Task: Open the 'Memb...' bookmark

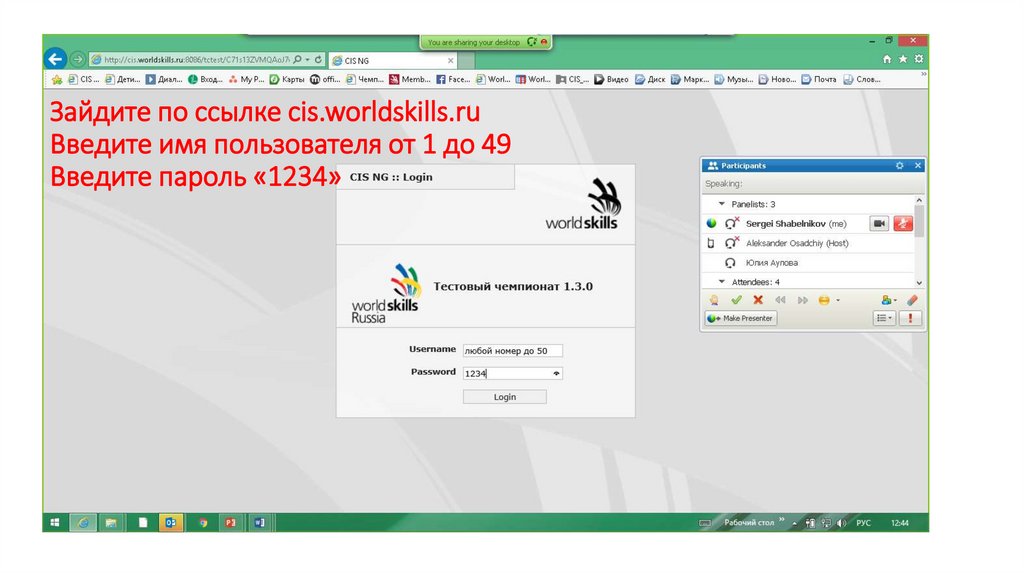Action: (409, 80)
